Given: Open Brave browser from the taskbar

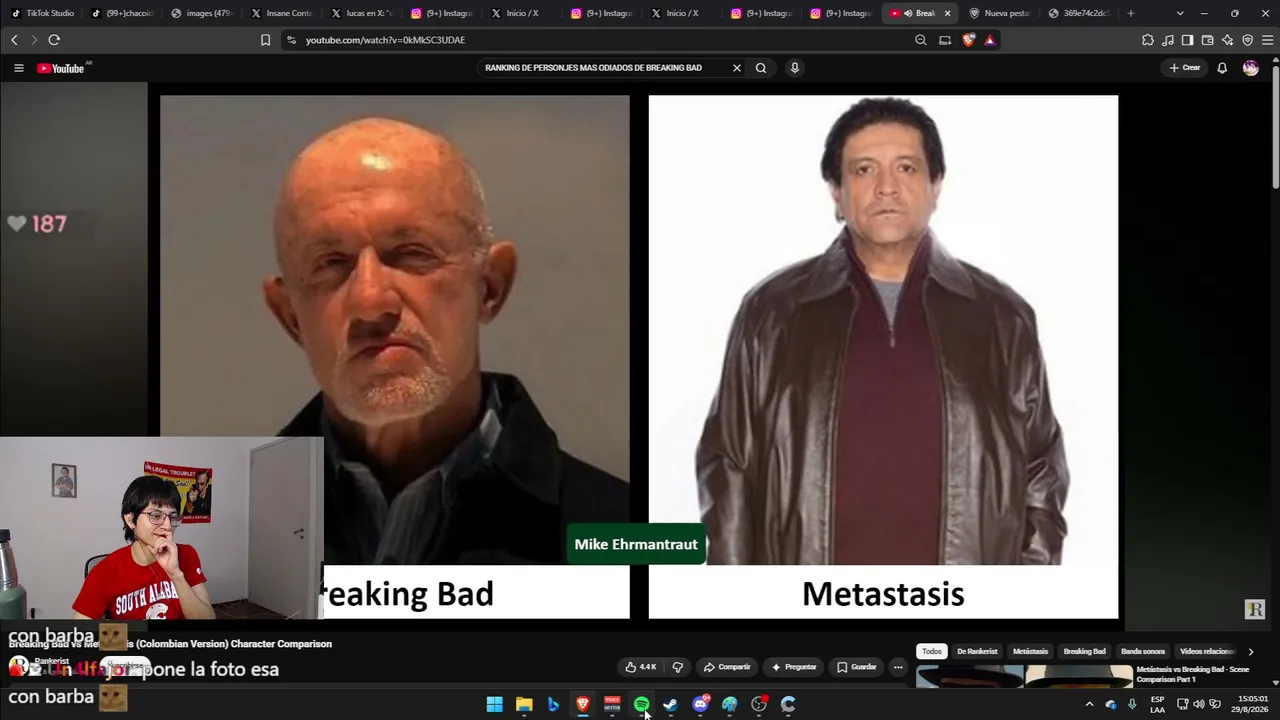Looking at the screenshot, I should tap(583, 704).
